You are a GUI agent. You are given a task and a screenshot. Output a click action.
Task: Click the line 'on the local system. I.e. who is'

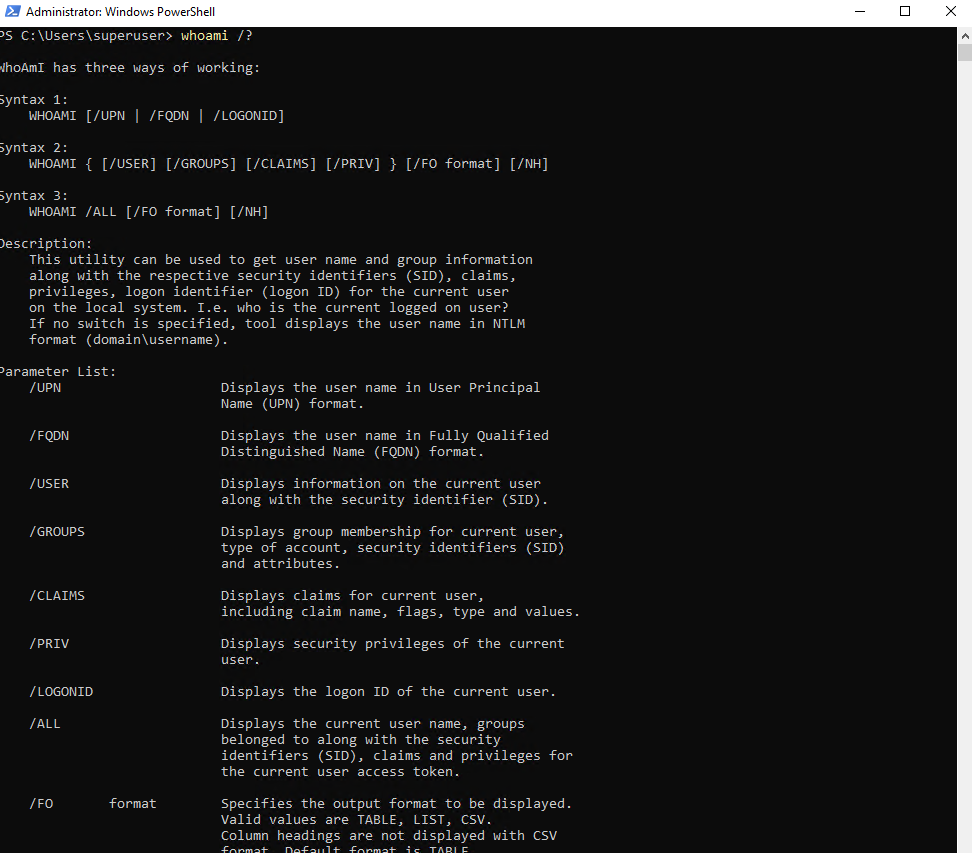point(268,308)
